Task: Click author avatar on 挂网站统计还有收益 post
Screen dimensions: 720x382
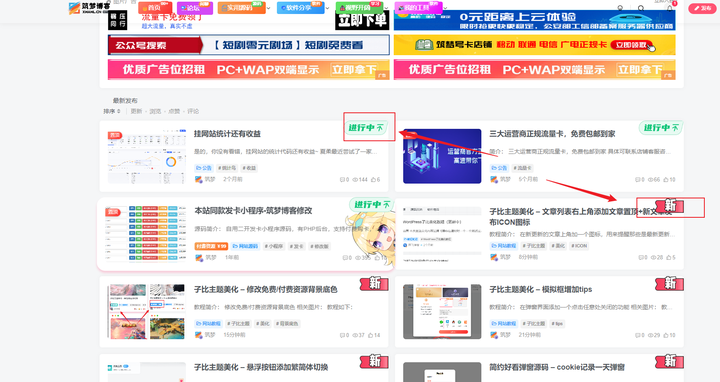Action: 198,180
